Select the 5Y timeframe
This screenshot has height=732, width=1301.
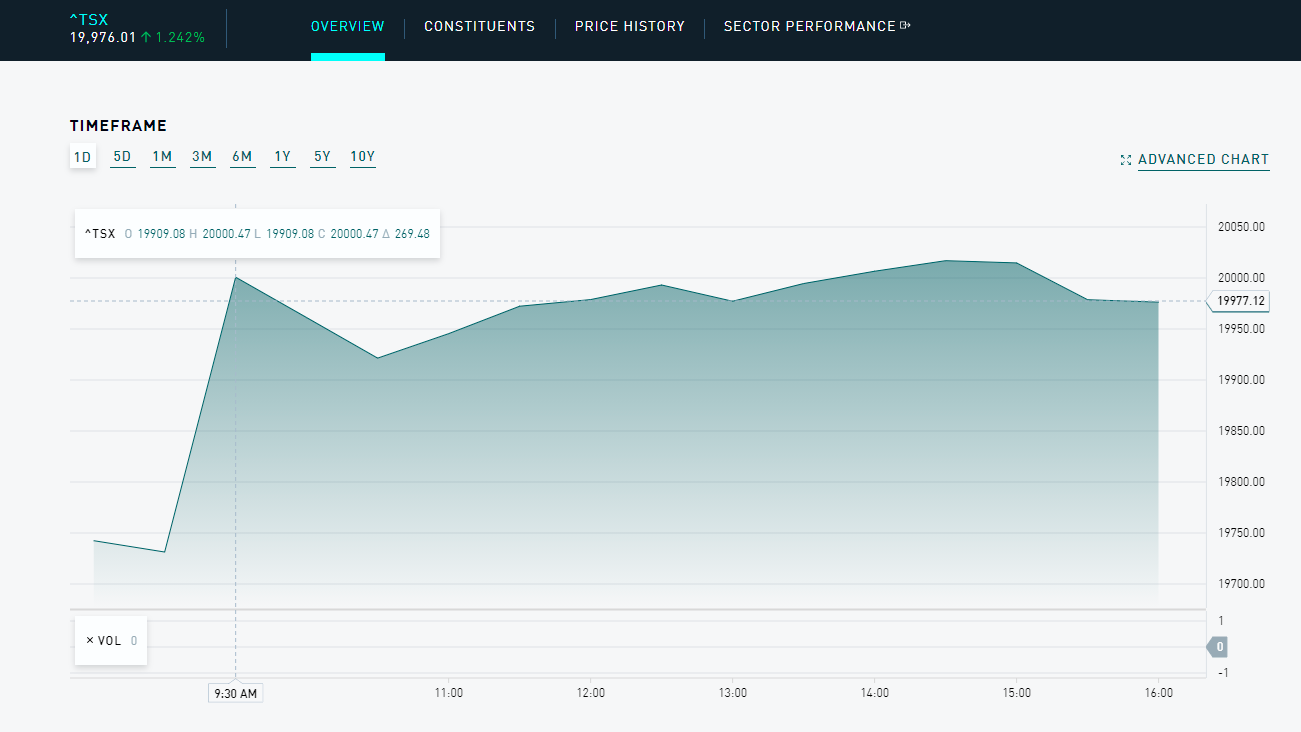(322, 157)
